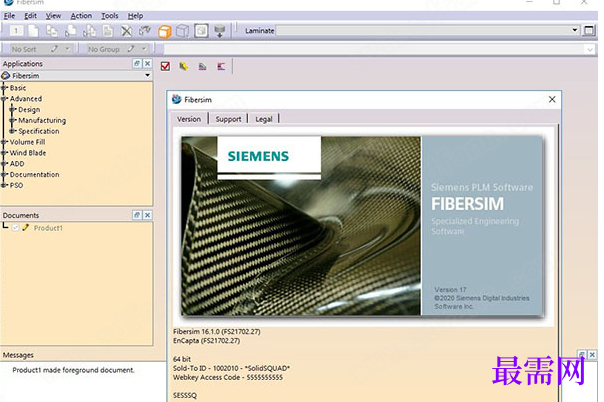This screenshot has width=604, height=402.
Task: Expand the Design tree node
Action: click(x=13, y=109)
